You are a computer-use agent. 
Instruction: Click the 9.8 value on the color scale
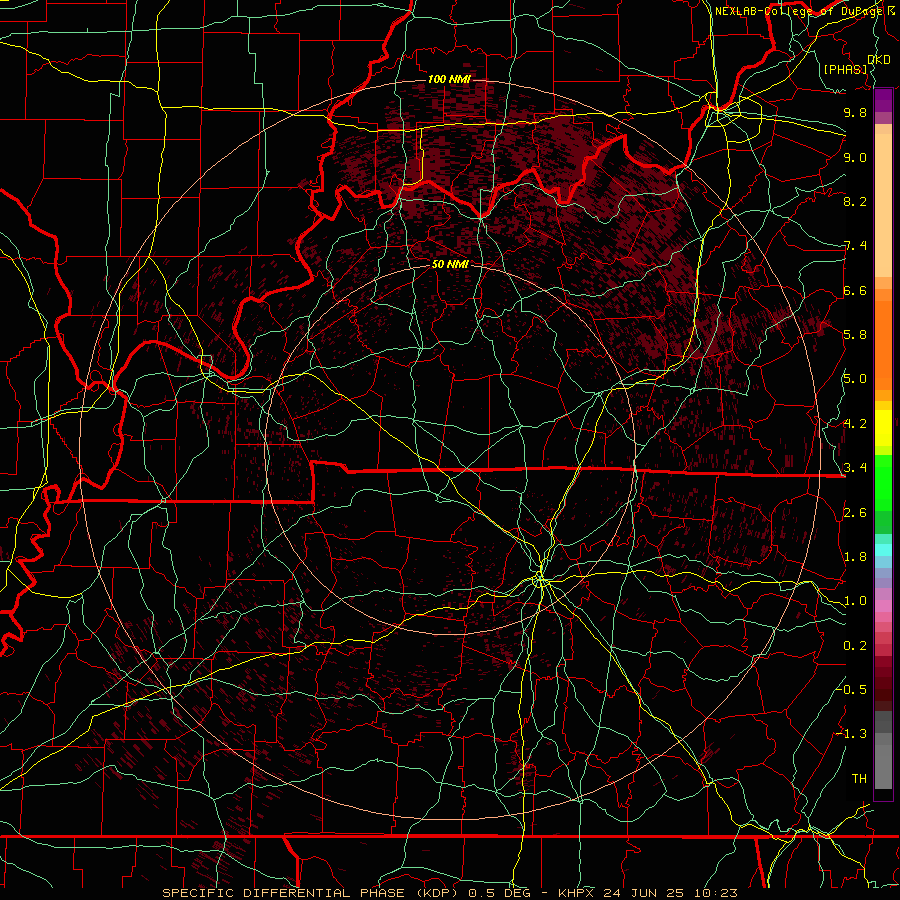(x=855, y=112)
